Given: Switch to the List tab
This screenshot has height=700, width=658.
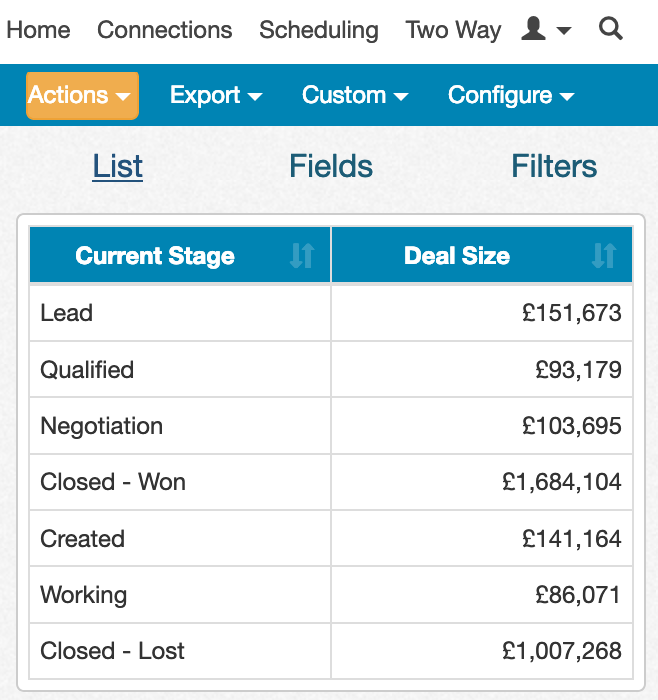Looking at the screenshot, I should 117,166.
